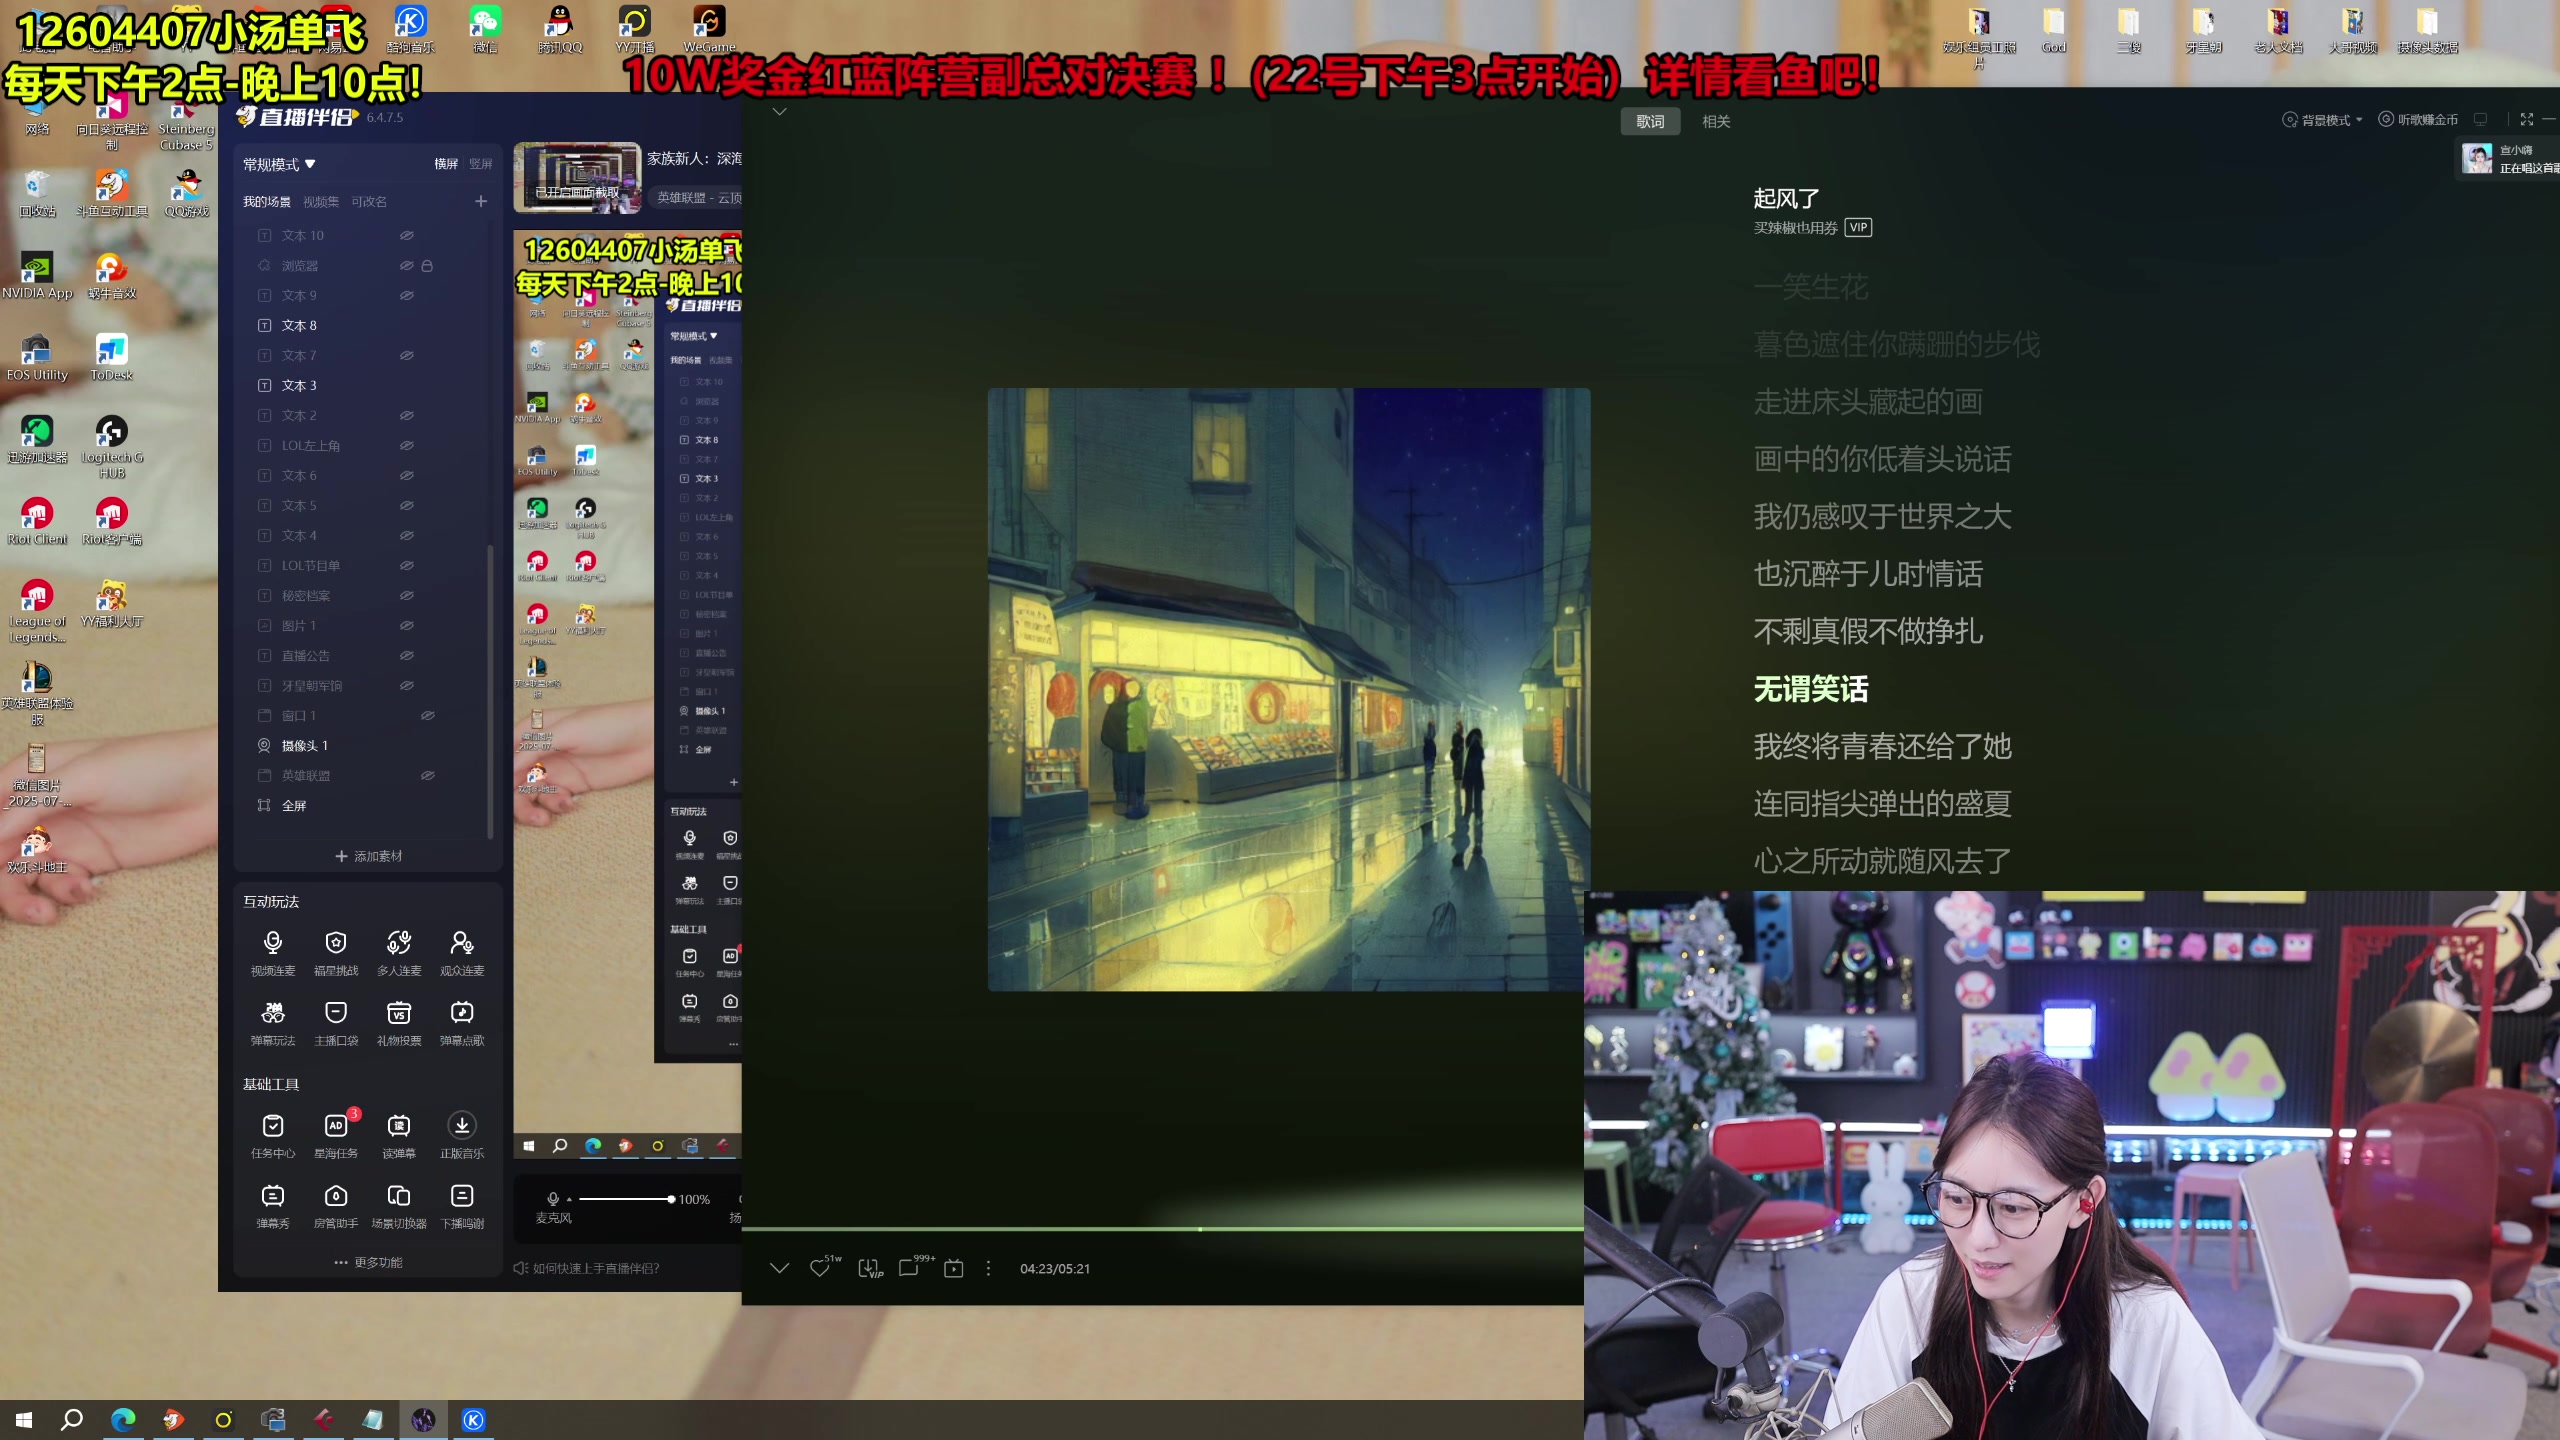Open the 视频连麦 video link tool
2560x1440 pixels.
click(272, 952)
